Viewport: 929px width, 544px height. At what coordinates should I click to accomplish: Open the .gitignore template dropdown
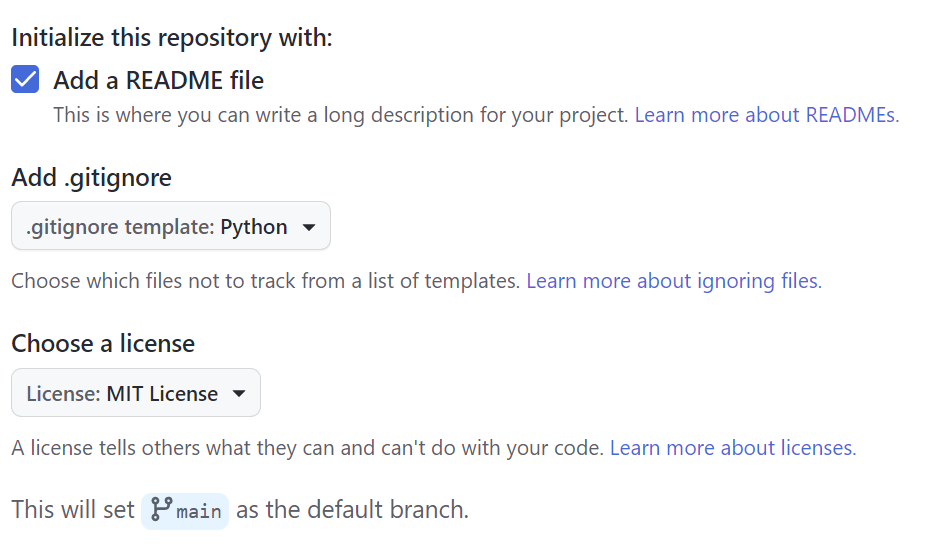[x=170, y=227]
